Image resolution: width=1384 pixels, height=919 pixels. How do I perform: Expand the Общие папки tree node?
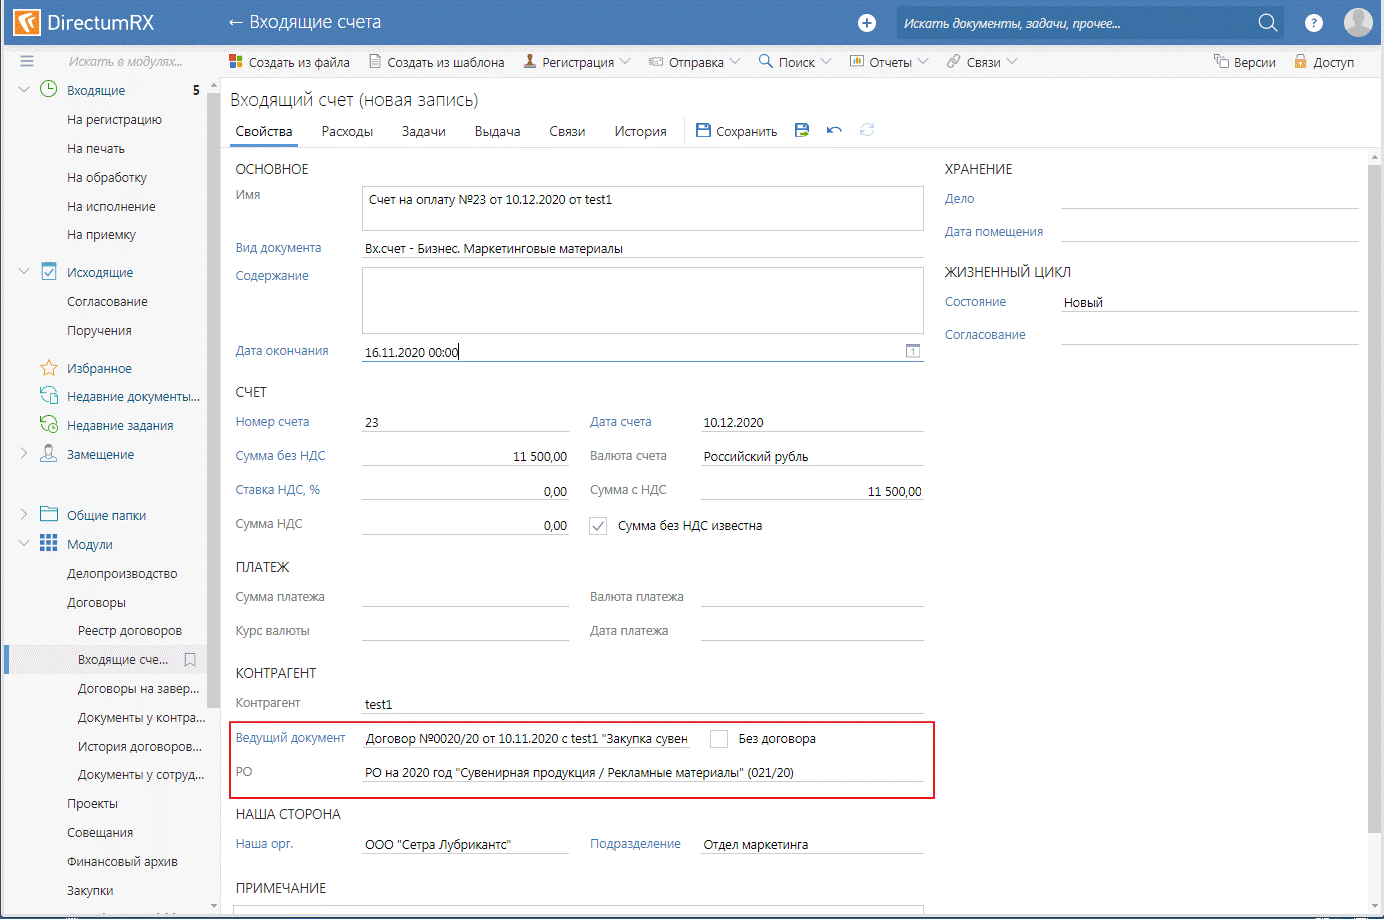pyautogui.click(x=24, y=514)
